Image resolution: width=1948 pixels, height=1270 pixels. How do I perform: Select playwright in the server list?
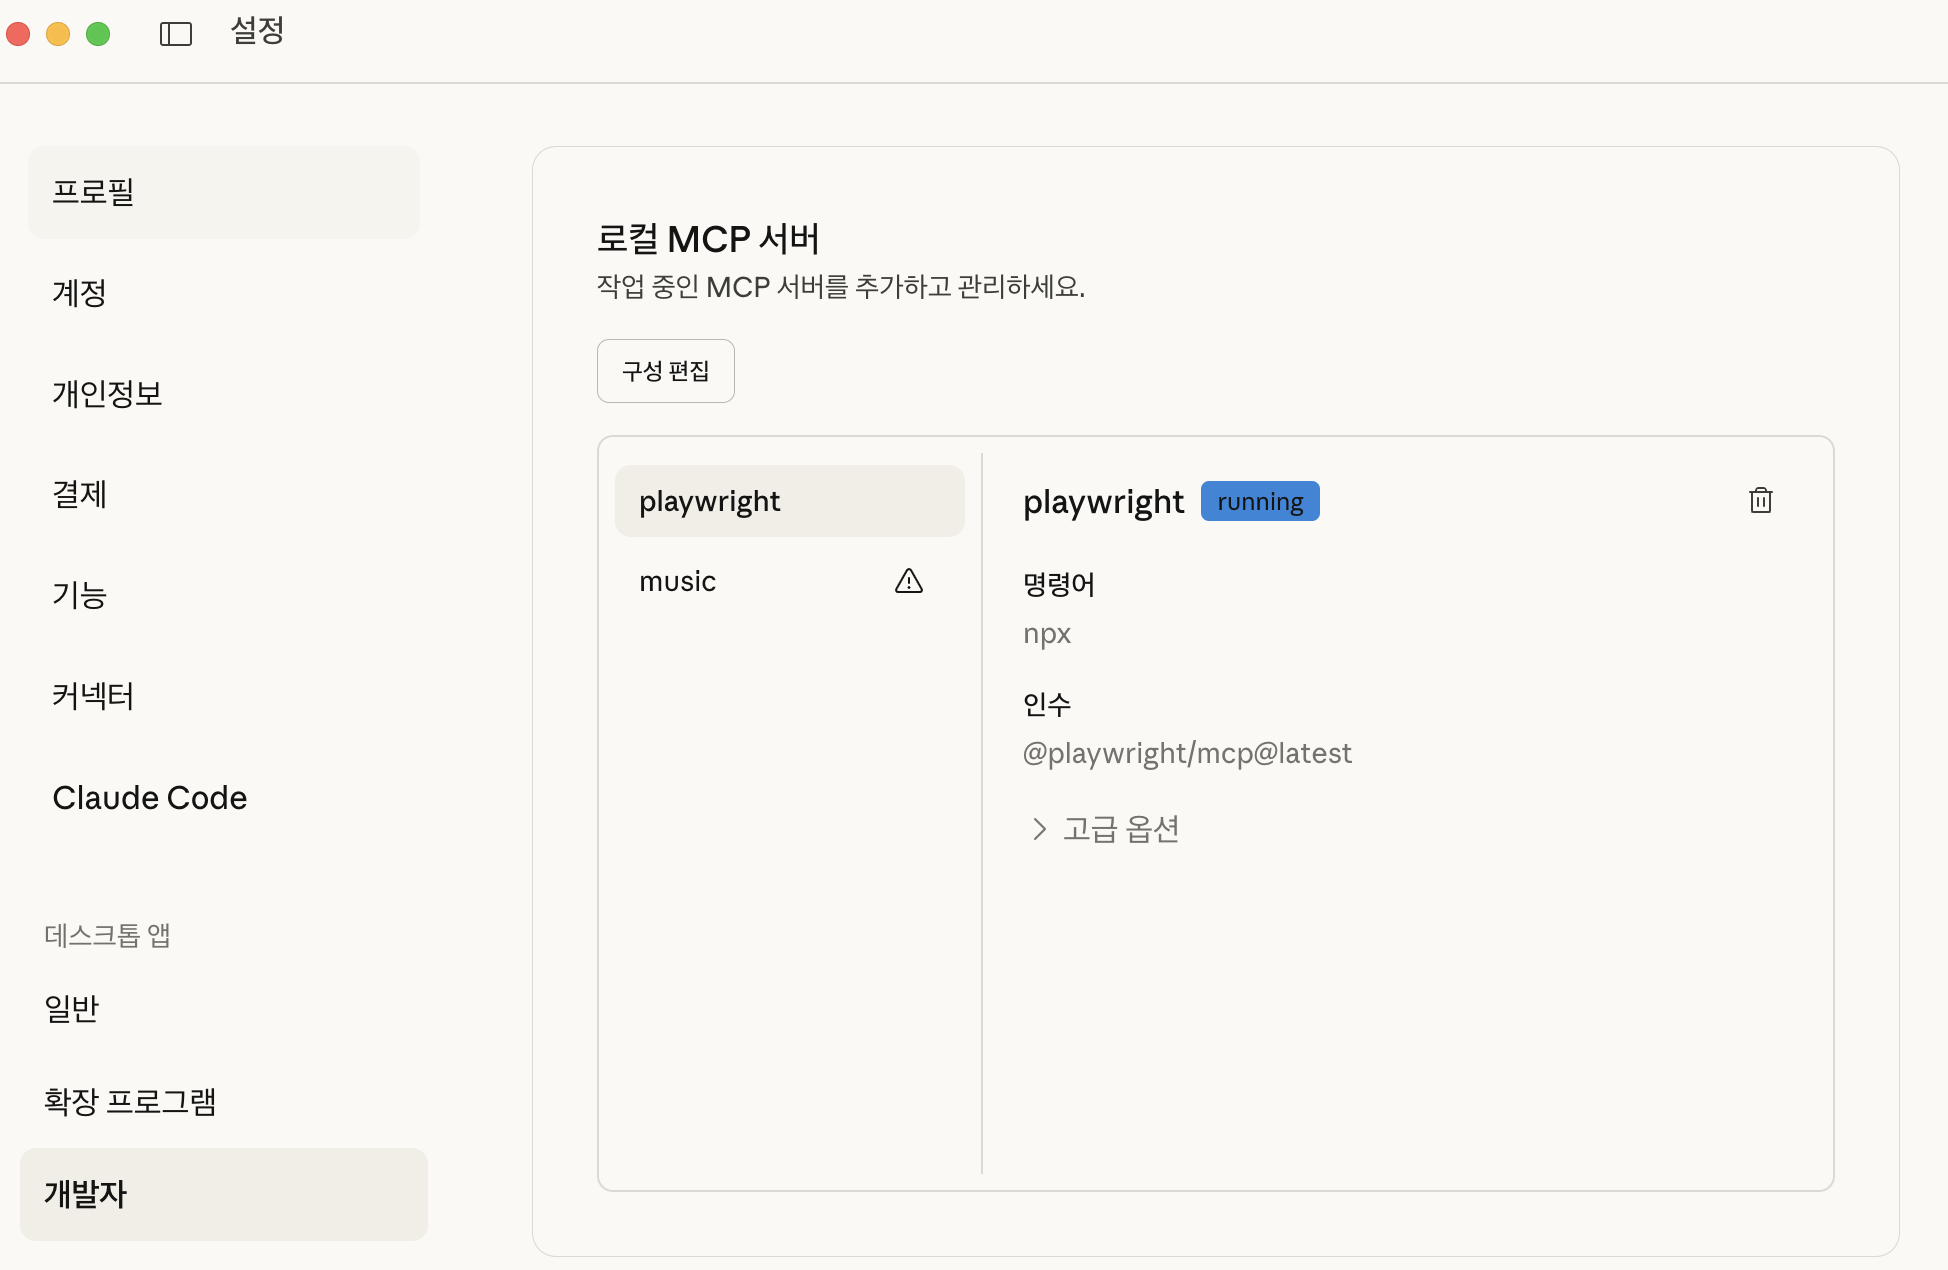point(790,501)
